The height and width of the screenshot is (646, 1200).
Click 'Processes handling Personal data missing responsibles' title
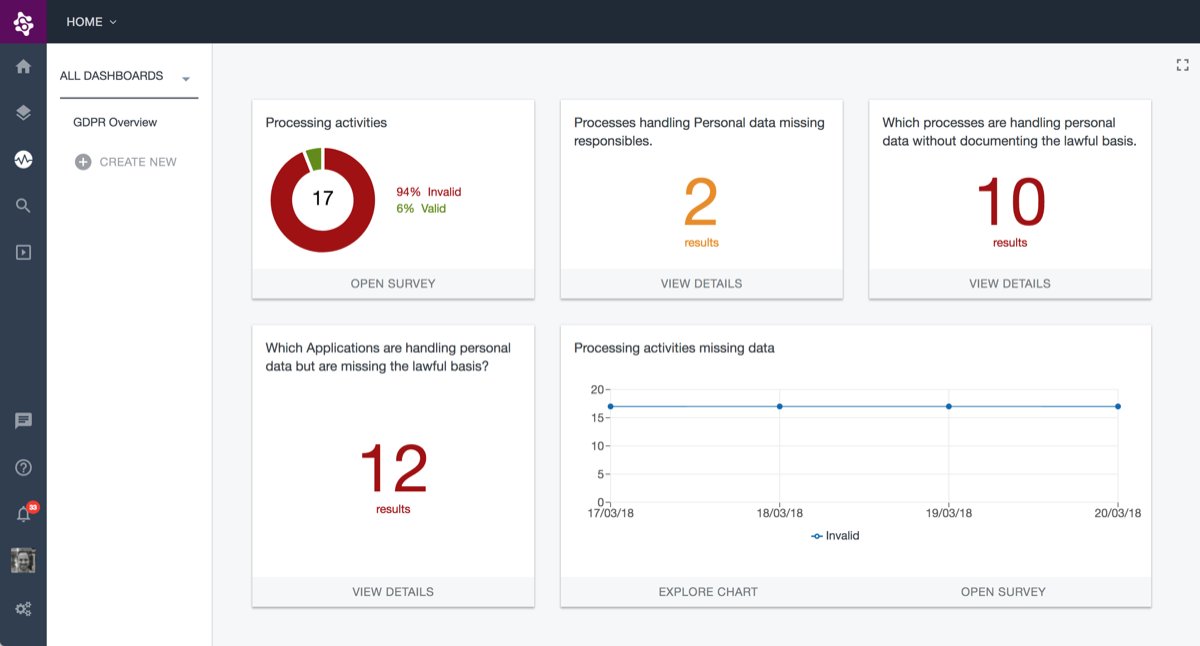699,132
